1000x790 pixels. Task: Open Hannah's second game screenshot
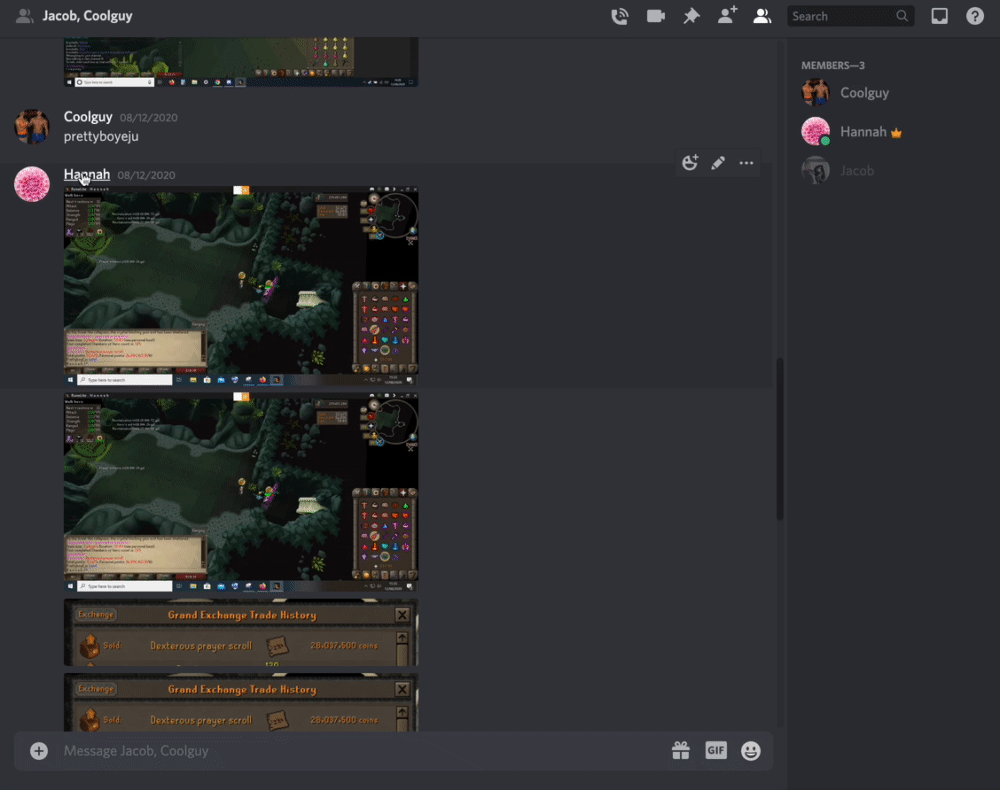click(241, 492)
